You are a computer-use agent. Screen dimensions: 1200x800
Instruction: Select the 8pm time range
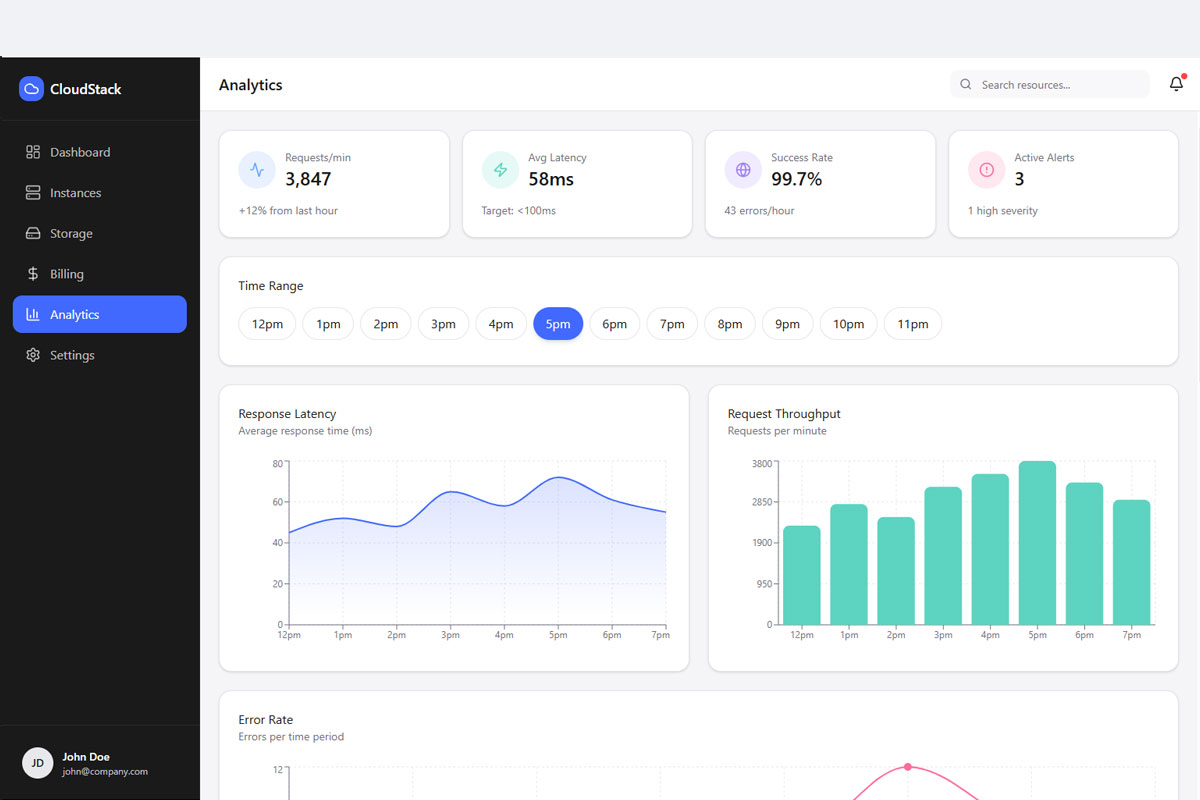click(730, 324)
